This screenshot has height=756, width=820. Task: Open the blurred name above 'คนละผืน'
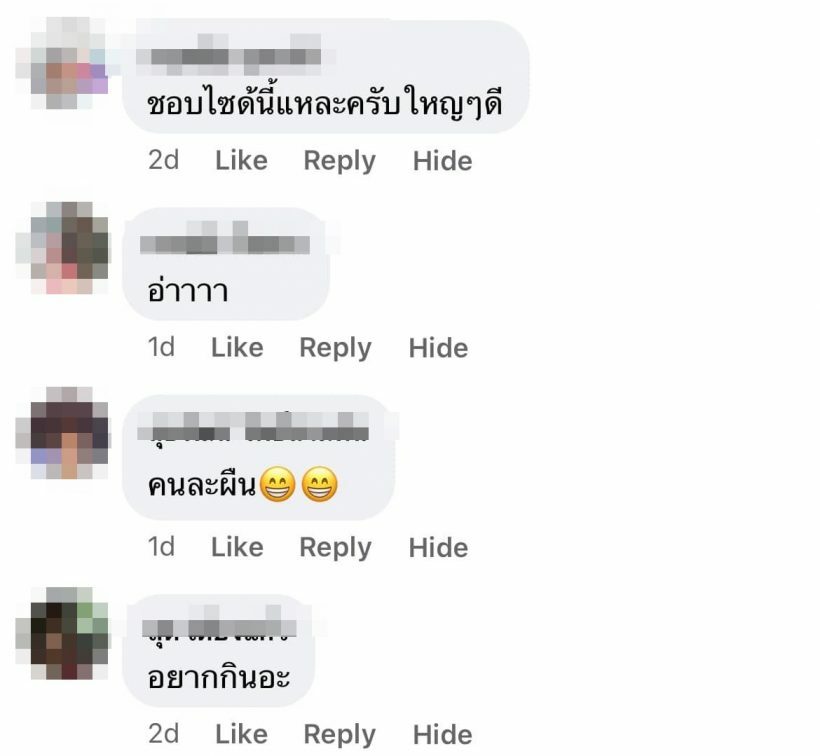click(x=253, y=428)
